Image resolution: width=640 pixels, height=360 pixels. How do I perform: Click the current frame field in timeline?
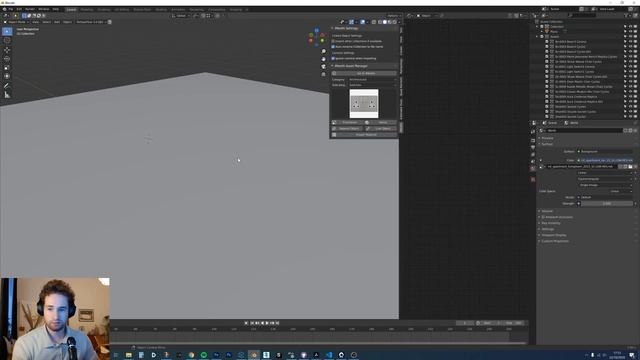pyautogui.click(x=465, y=323)
